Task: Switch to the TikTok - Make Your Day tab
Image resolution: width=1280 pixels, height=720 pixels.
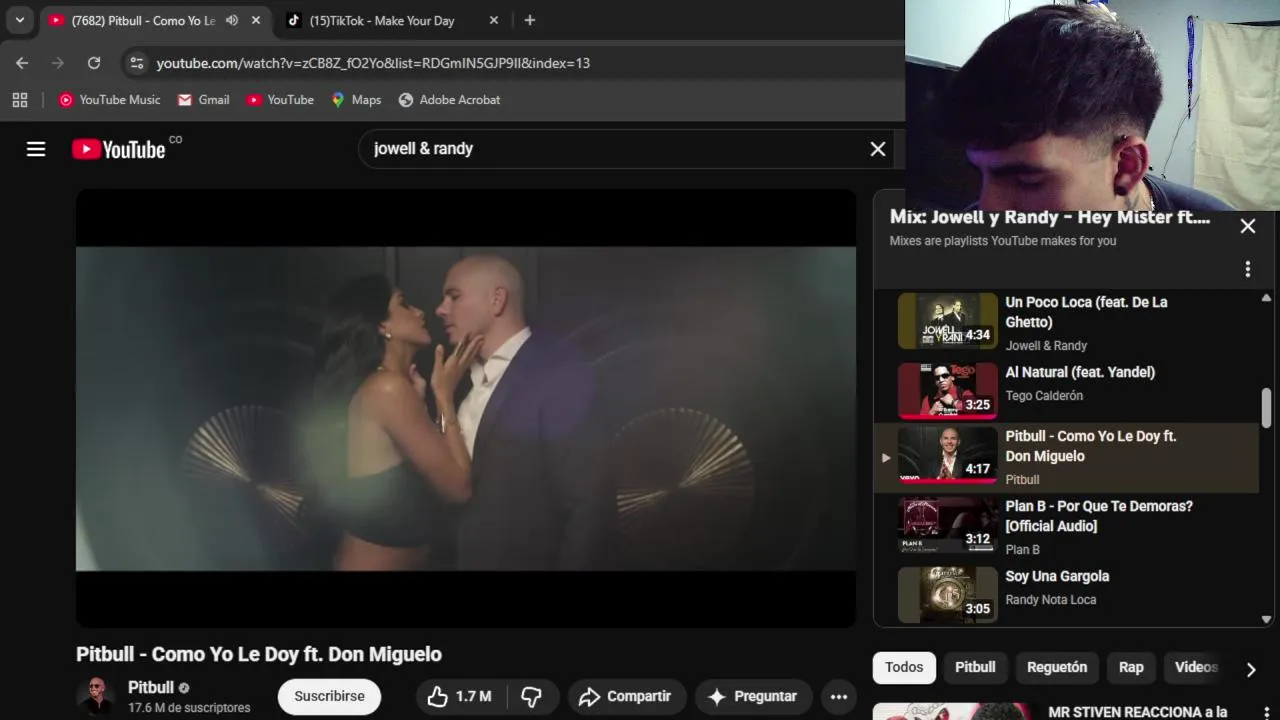Action: point(381,20)
